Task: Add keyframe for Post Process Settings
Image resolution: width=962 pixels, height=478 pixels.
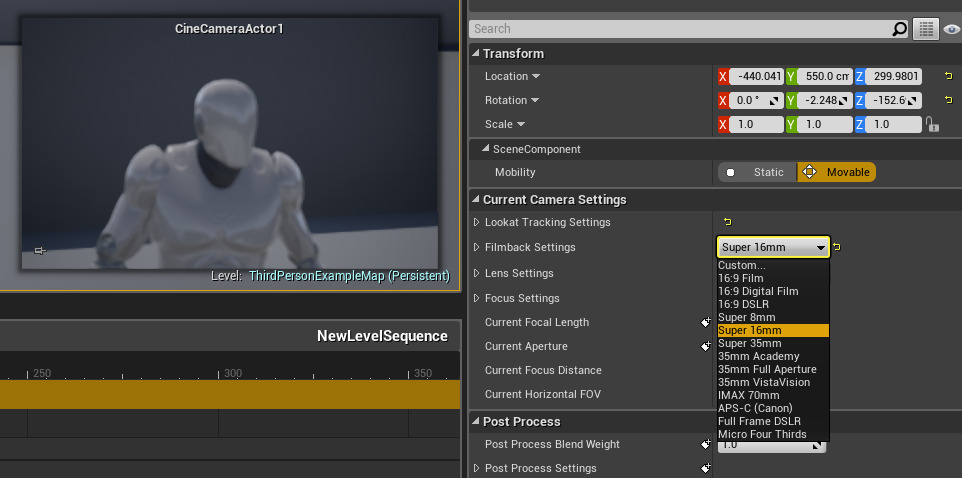Action: [706, 468]
